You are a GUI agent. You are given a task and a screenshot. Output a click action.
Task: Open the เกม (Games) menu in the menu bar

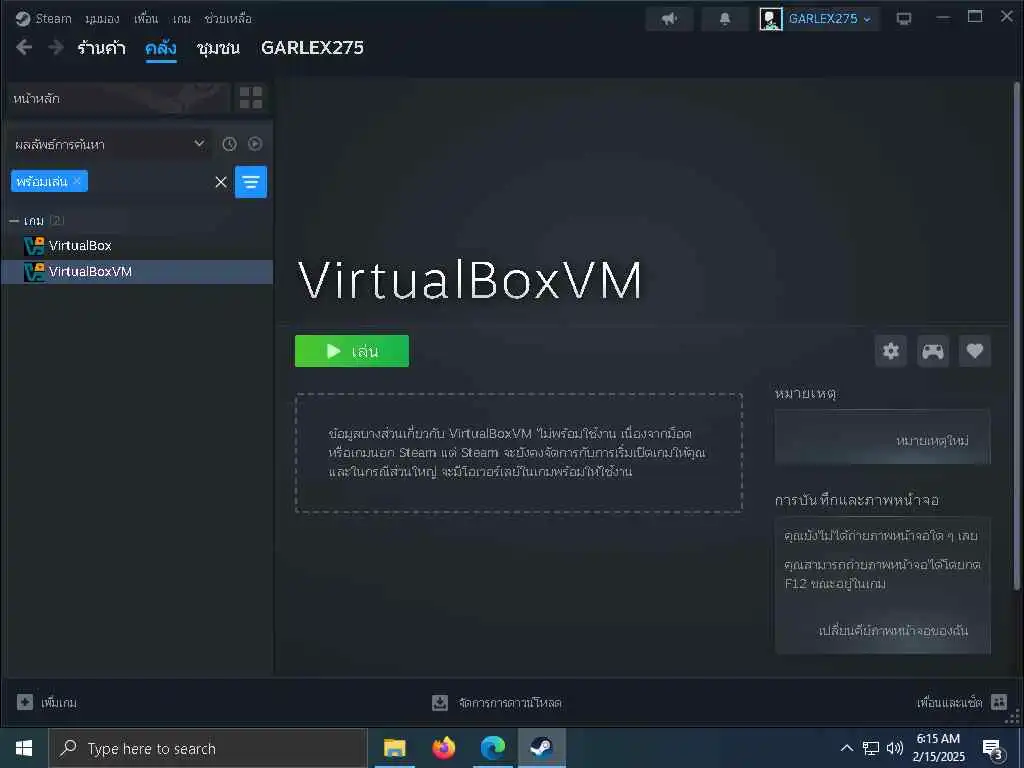click(182, 18)
